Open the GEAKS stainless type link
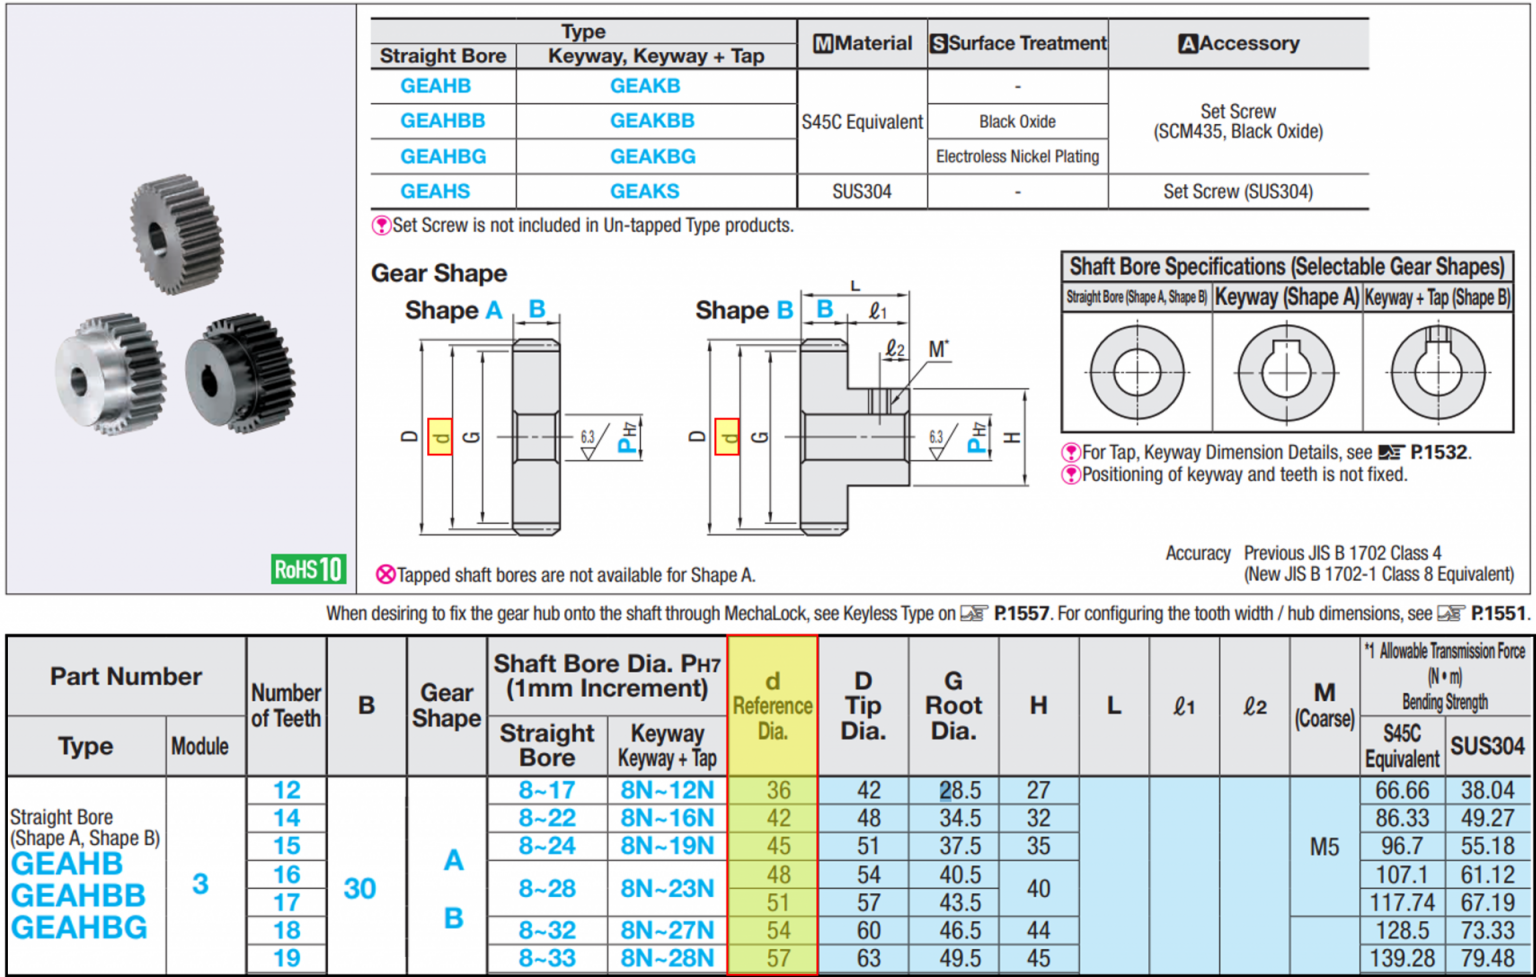This screenshot has width=1536, height=977. point(644,191)
